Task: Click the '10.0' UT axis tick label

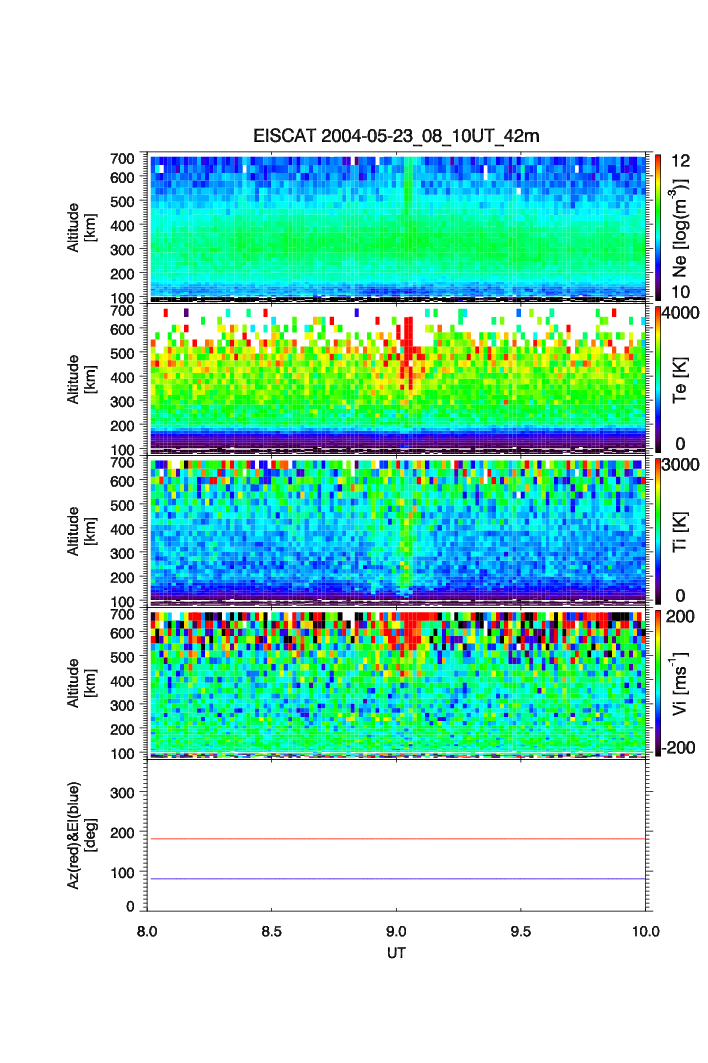Action: pyautogui.click(x=646, y=931)
